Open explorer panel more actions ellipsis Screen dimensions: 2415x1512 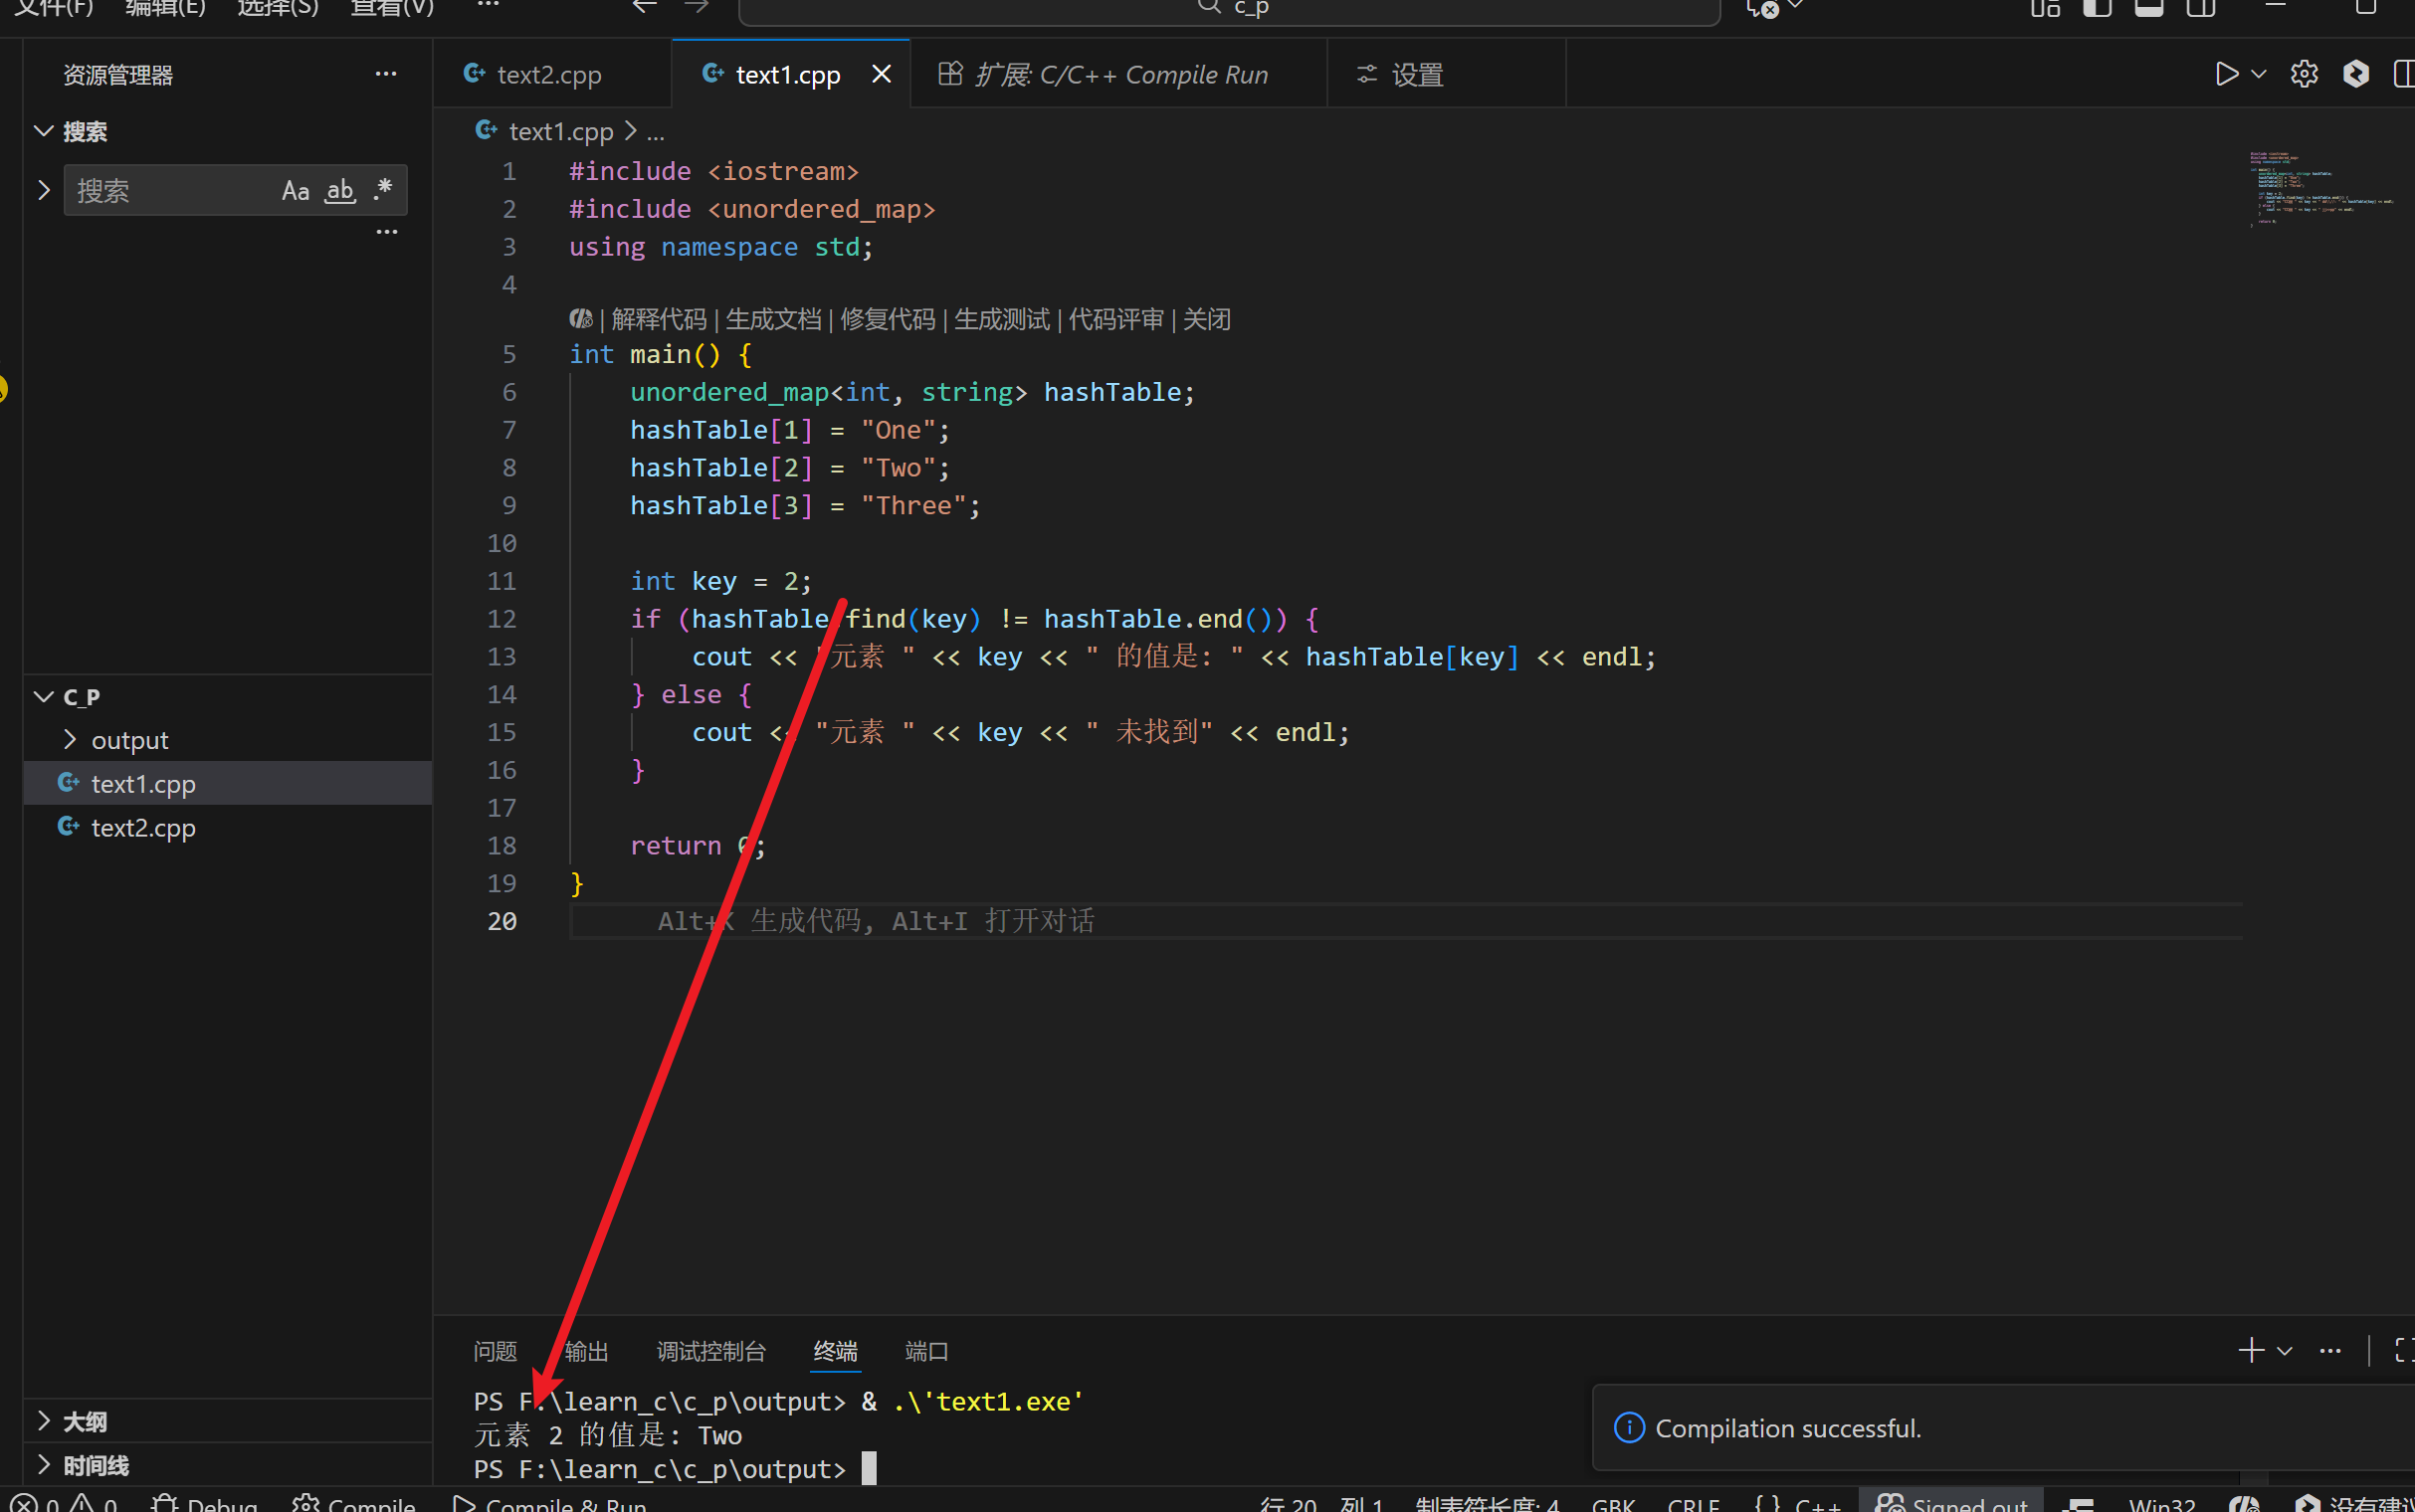click(x=386, y=75)
